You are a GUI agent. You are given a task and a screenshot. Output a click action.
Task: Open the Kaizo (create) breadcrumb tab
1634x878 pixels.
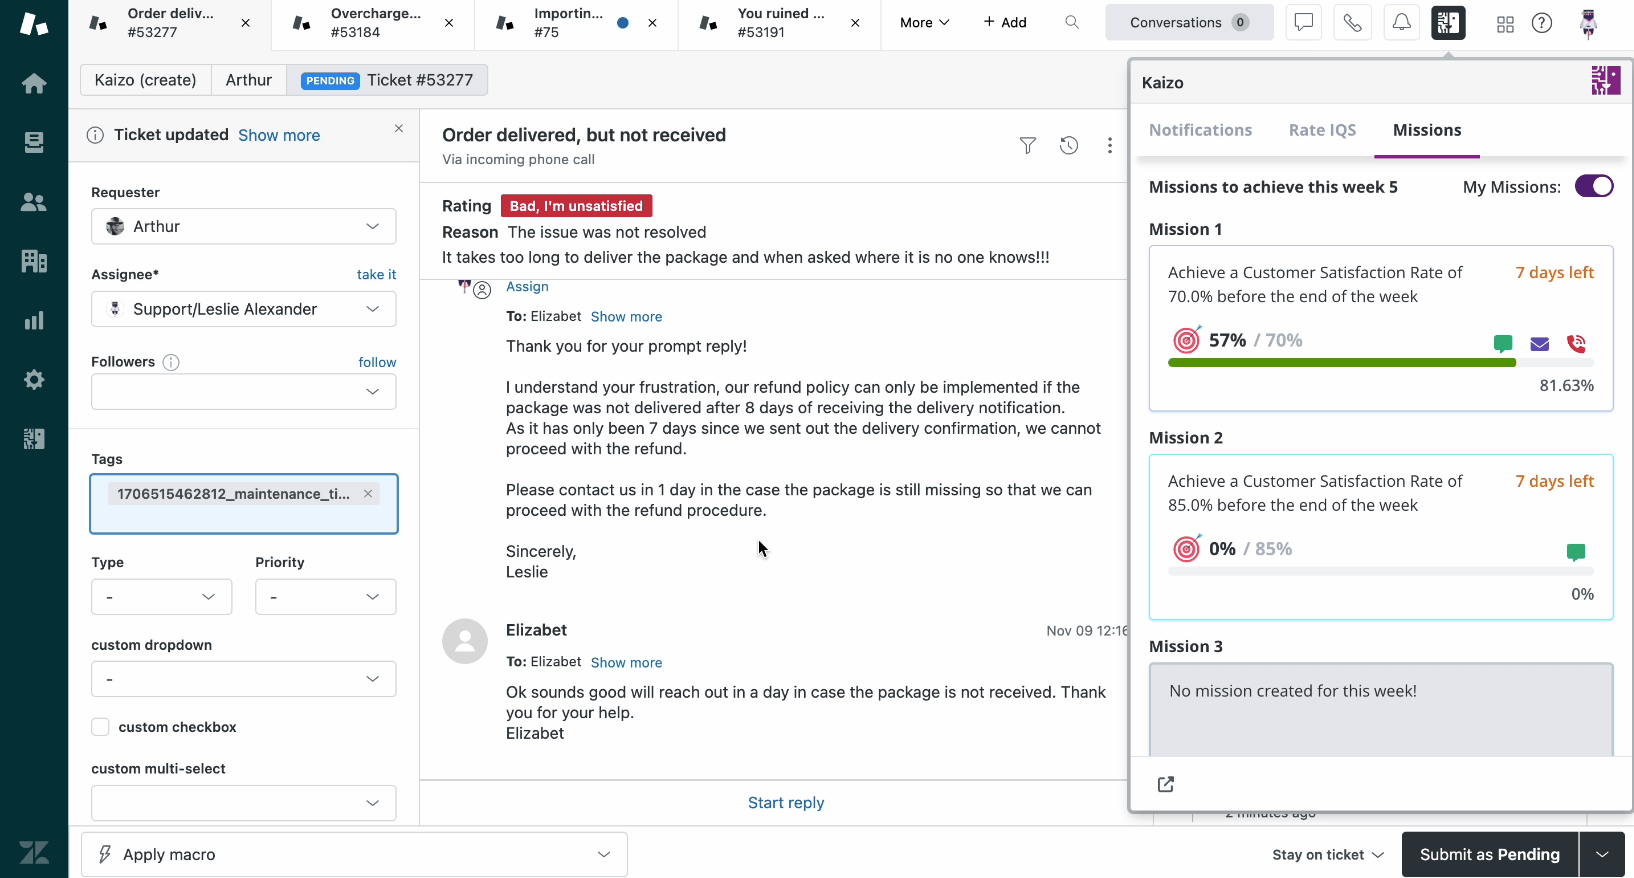tap(146, 80)
